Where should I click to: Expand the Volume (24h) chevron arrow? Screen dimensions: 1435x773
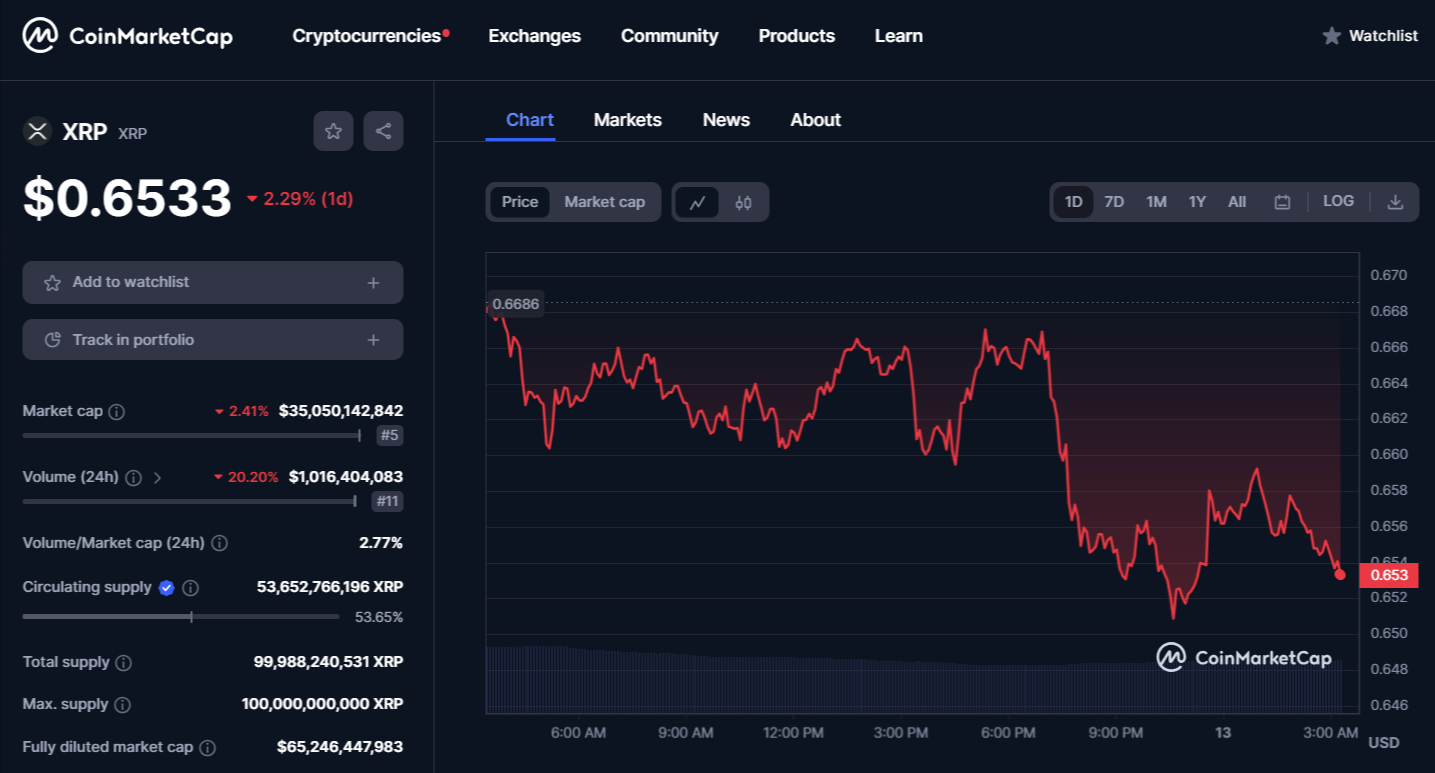click(x=157, y=478)
